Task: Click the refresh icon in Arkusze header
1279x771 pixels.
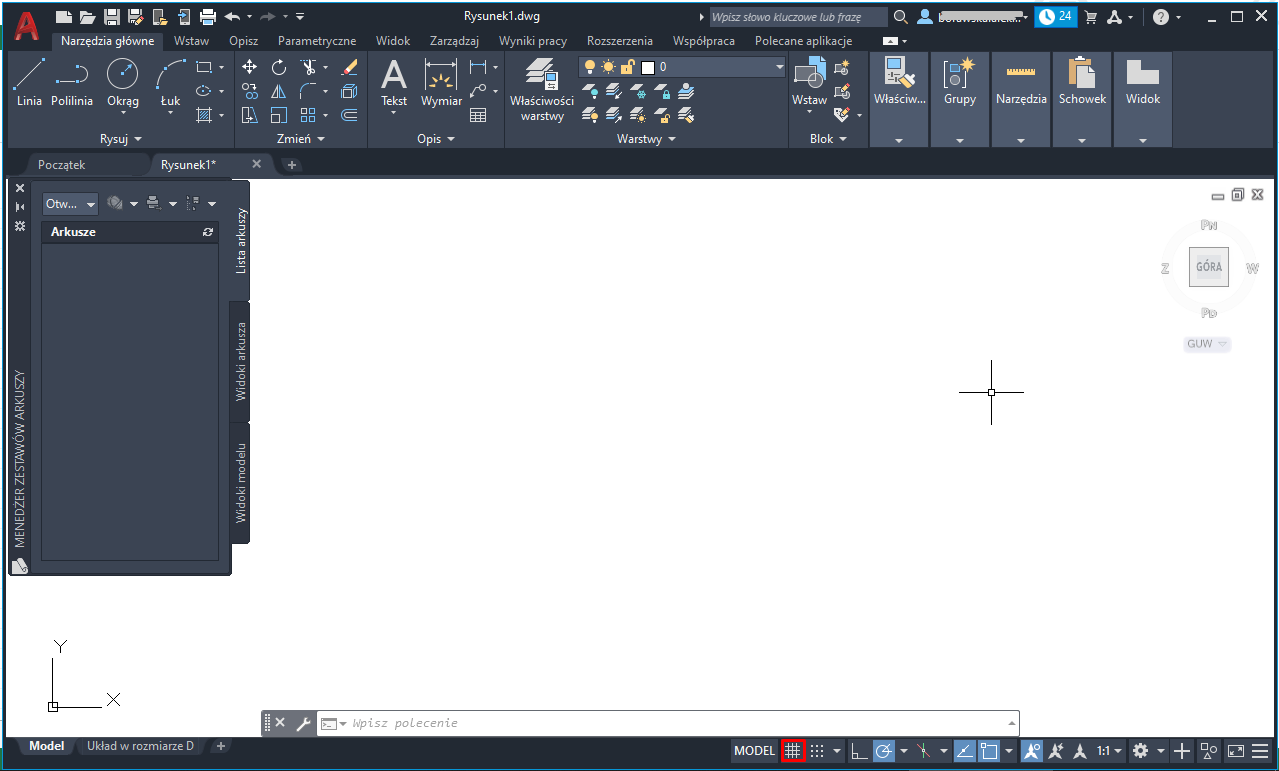Action: coord(208,232)
